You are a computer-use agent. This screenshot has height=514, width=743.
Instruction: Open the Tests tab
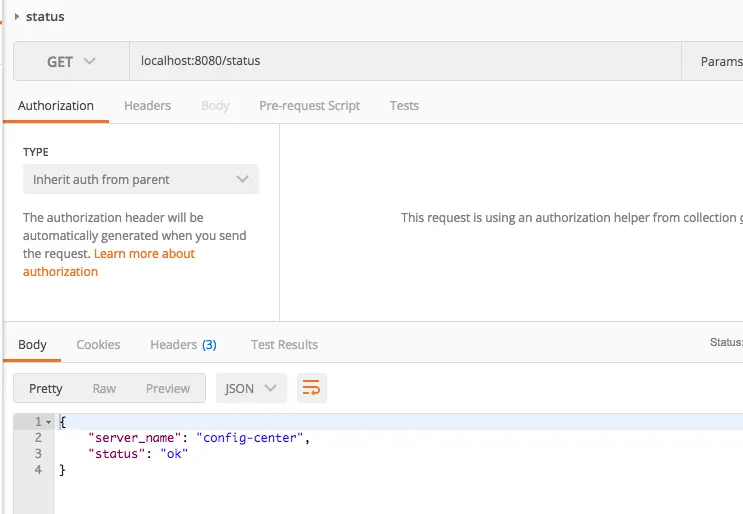pos(404,105)
